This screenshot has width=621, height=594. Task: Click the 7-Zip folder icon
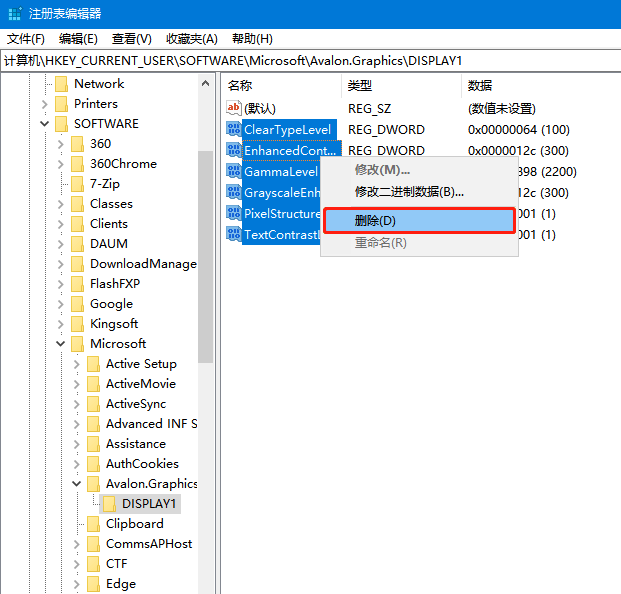pos(77,184)
